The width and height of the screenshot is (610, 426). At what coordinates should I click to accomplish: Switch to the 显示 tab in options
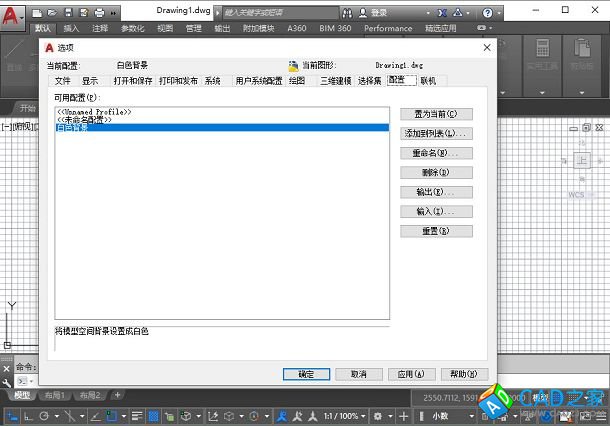coord(90,80)
